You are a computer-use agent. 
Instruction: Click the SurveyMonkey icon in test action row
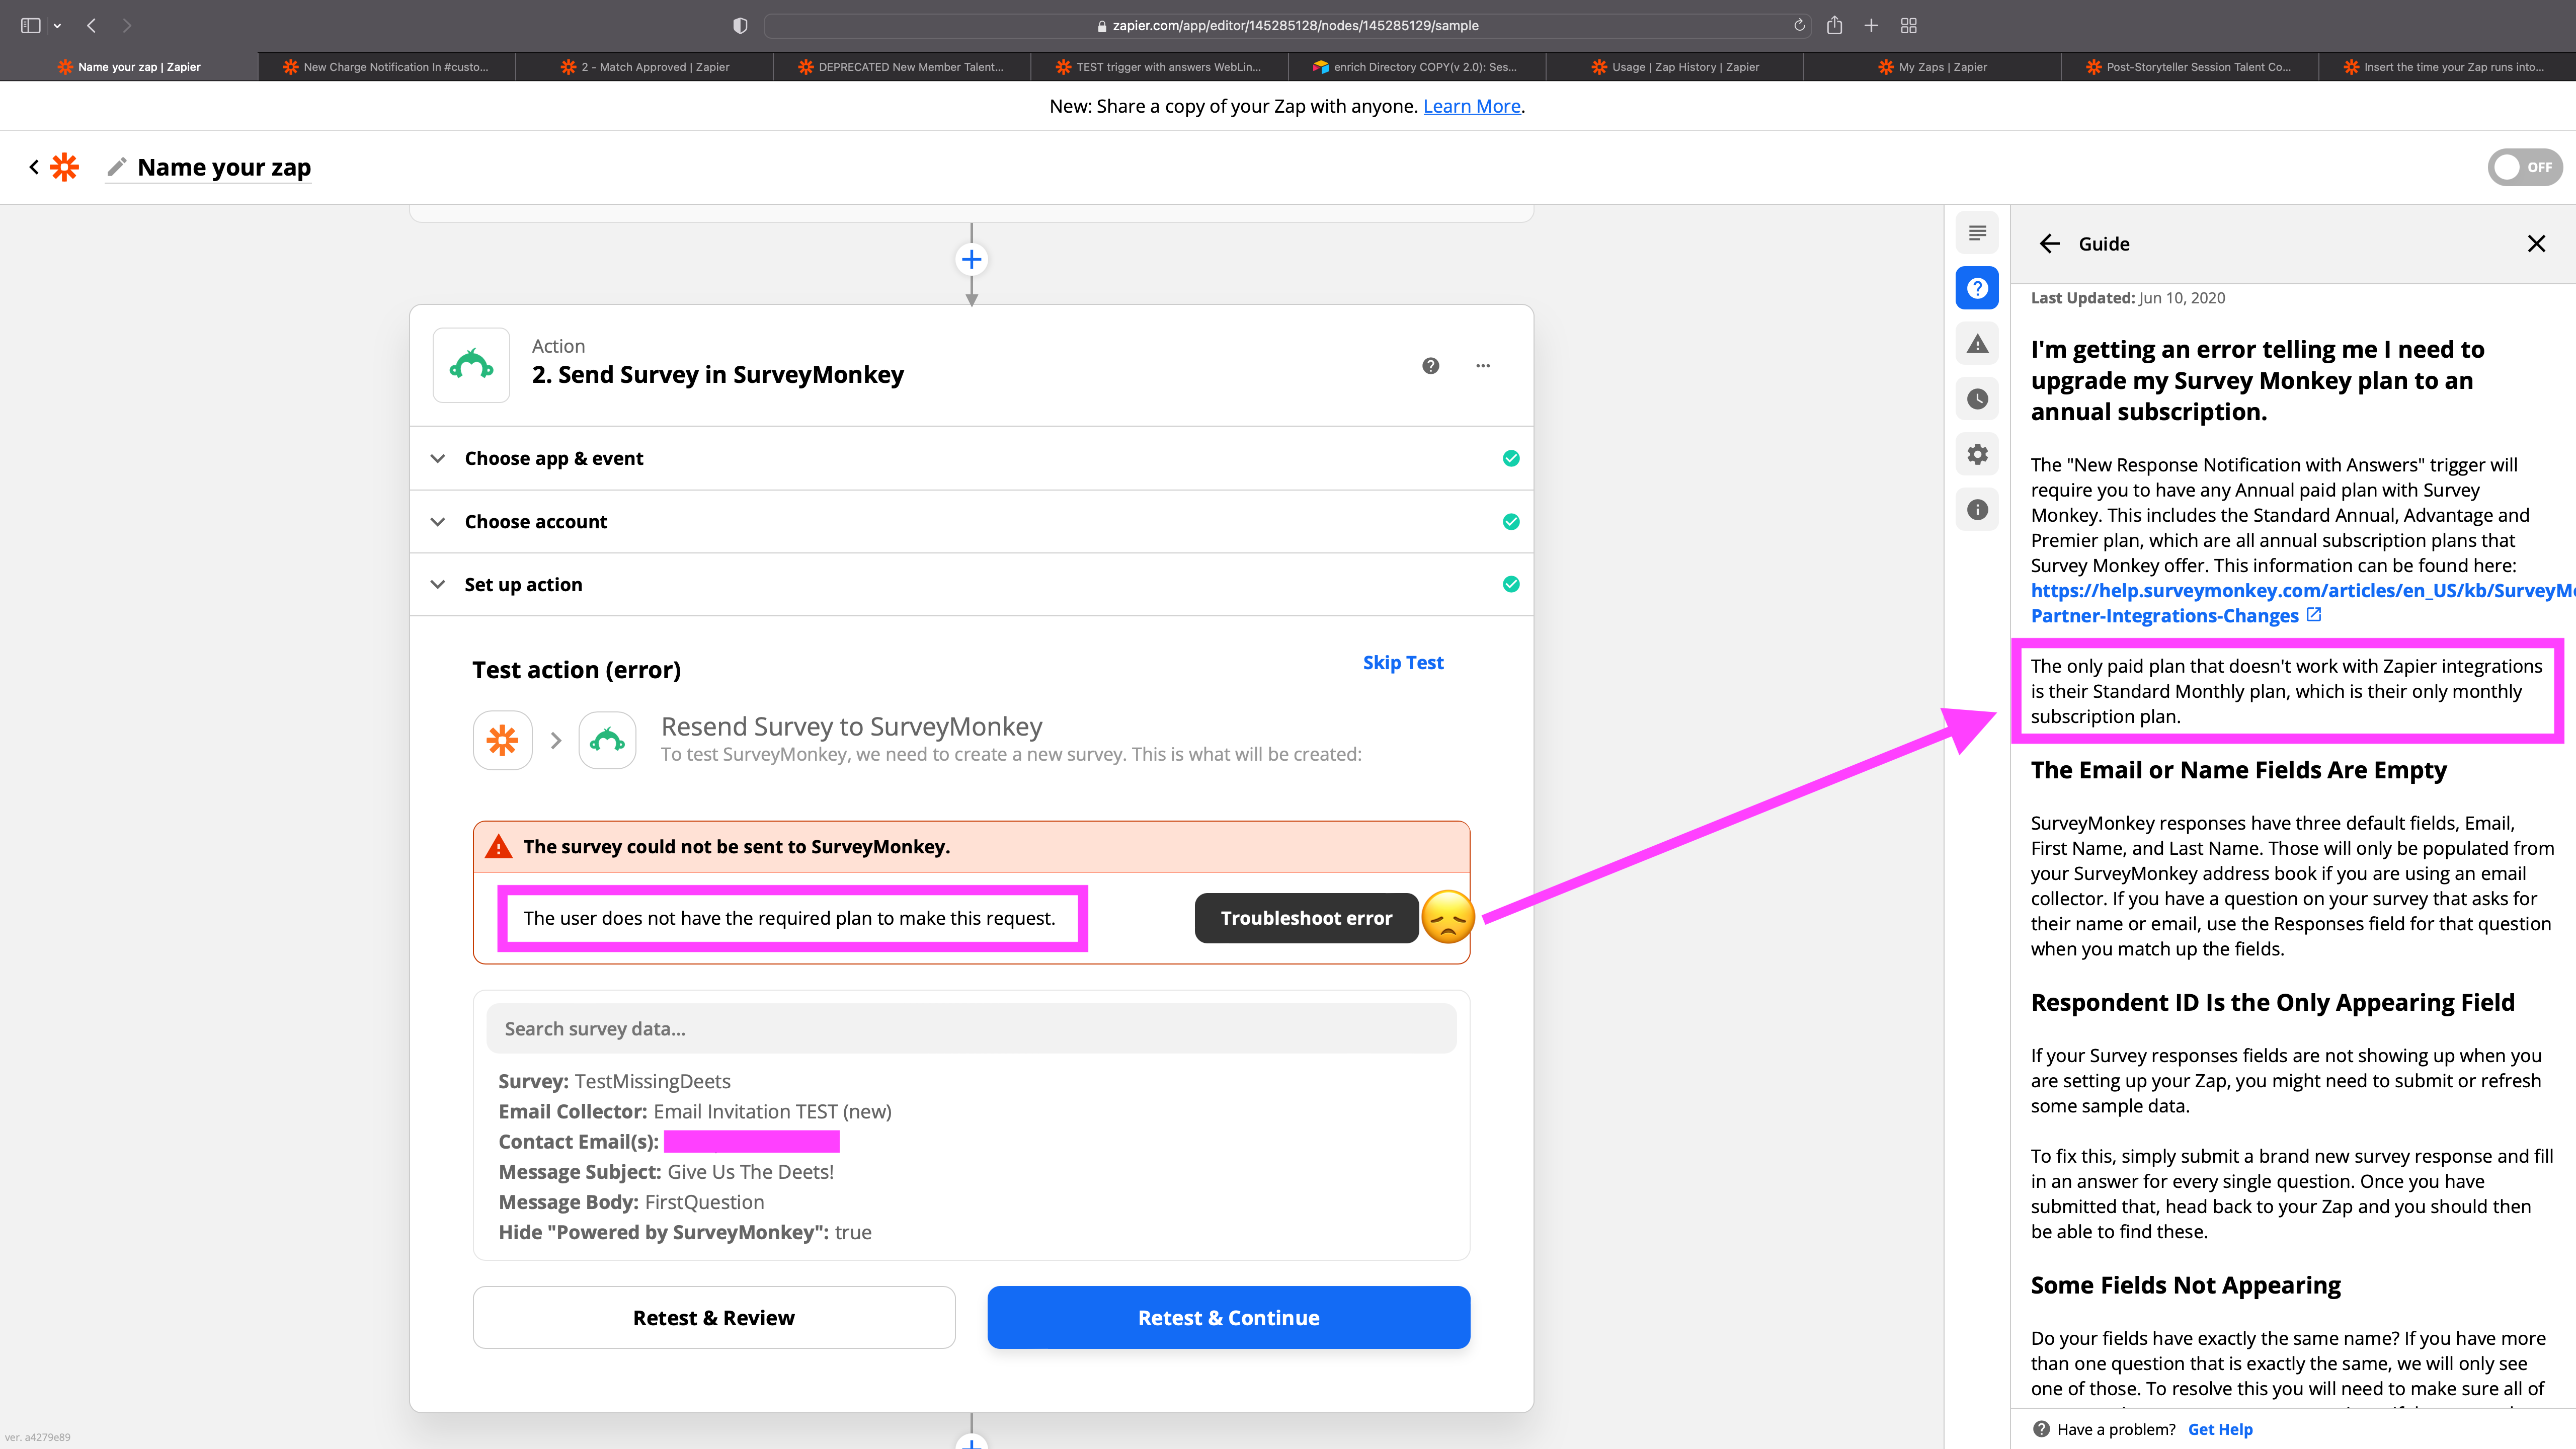[607, 740]
